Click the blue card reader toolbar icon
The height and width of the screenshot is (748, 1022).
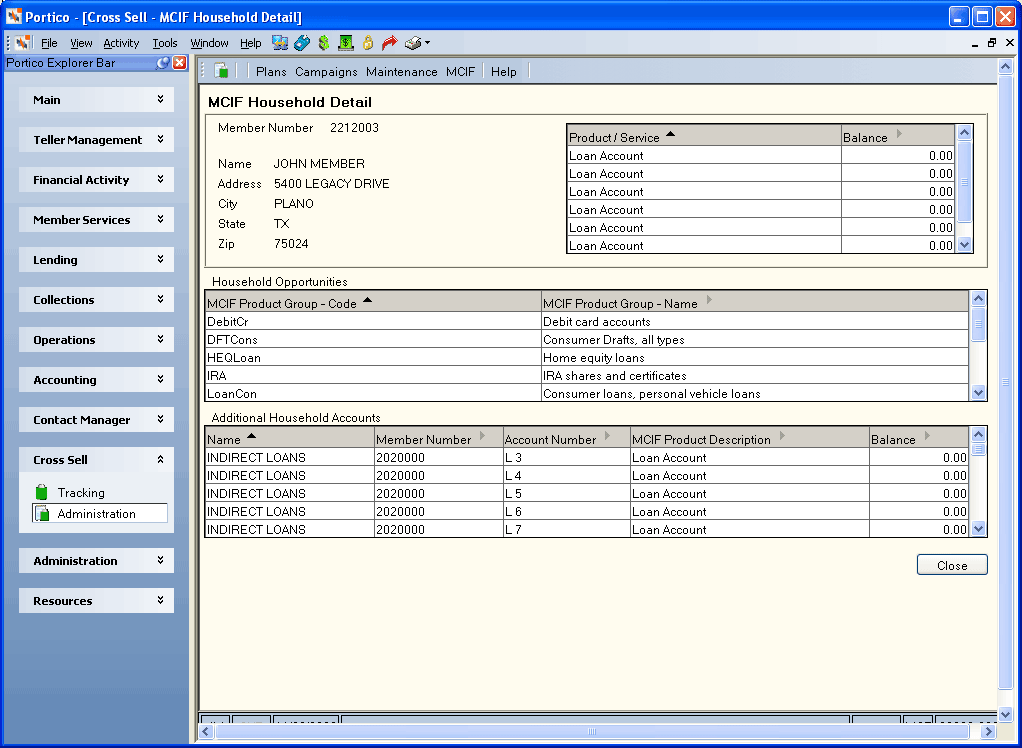(302, 43)
